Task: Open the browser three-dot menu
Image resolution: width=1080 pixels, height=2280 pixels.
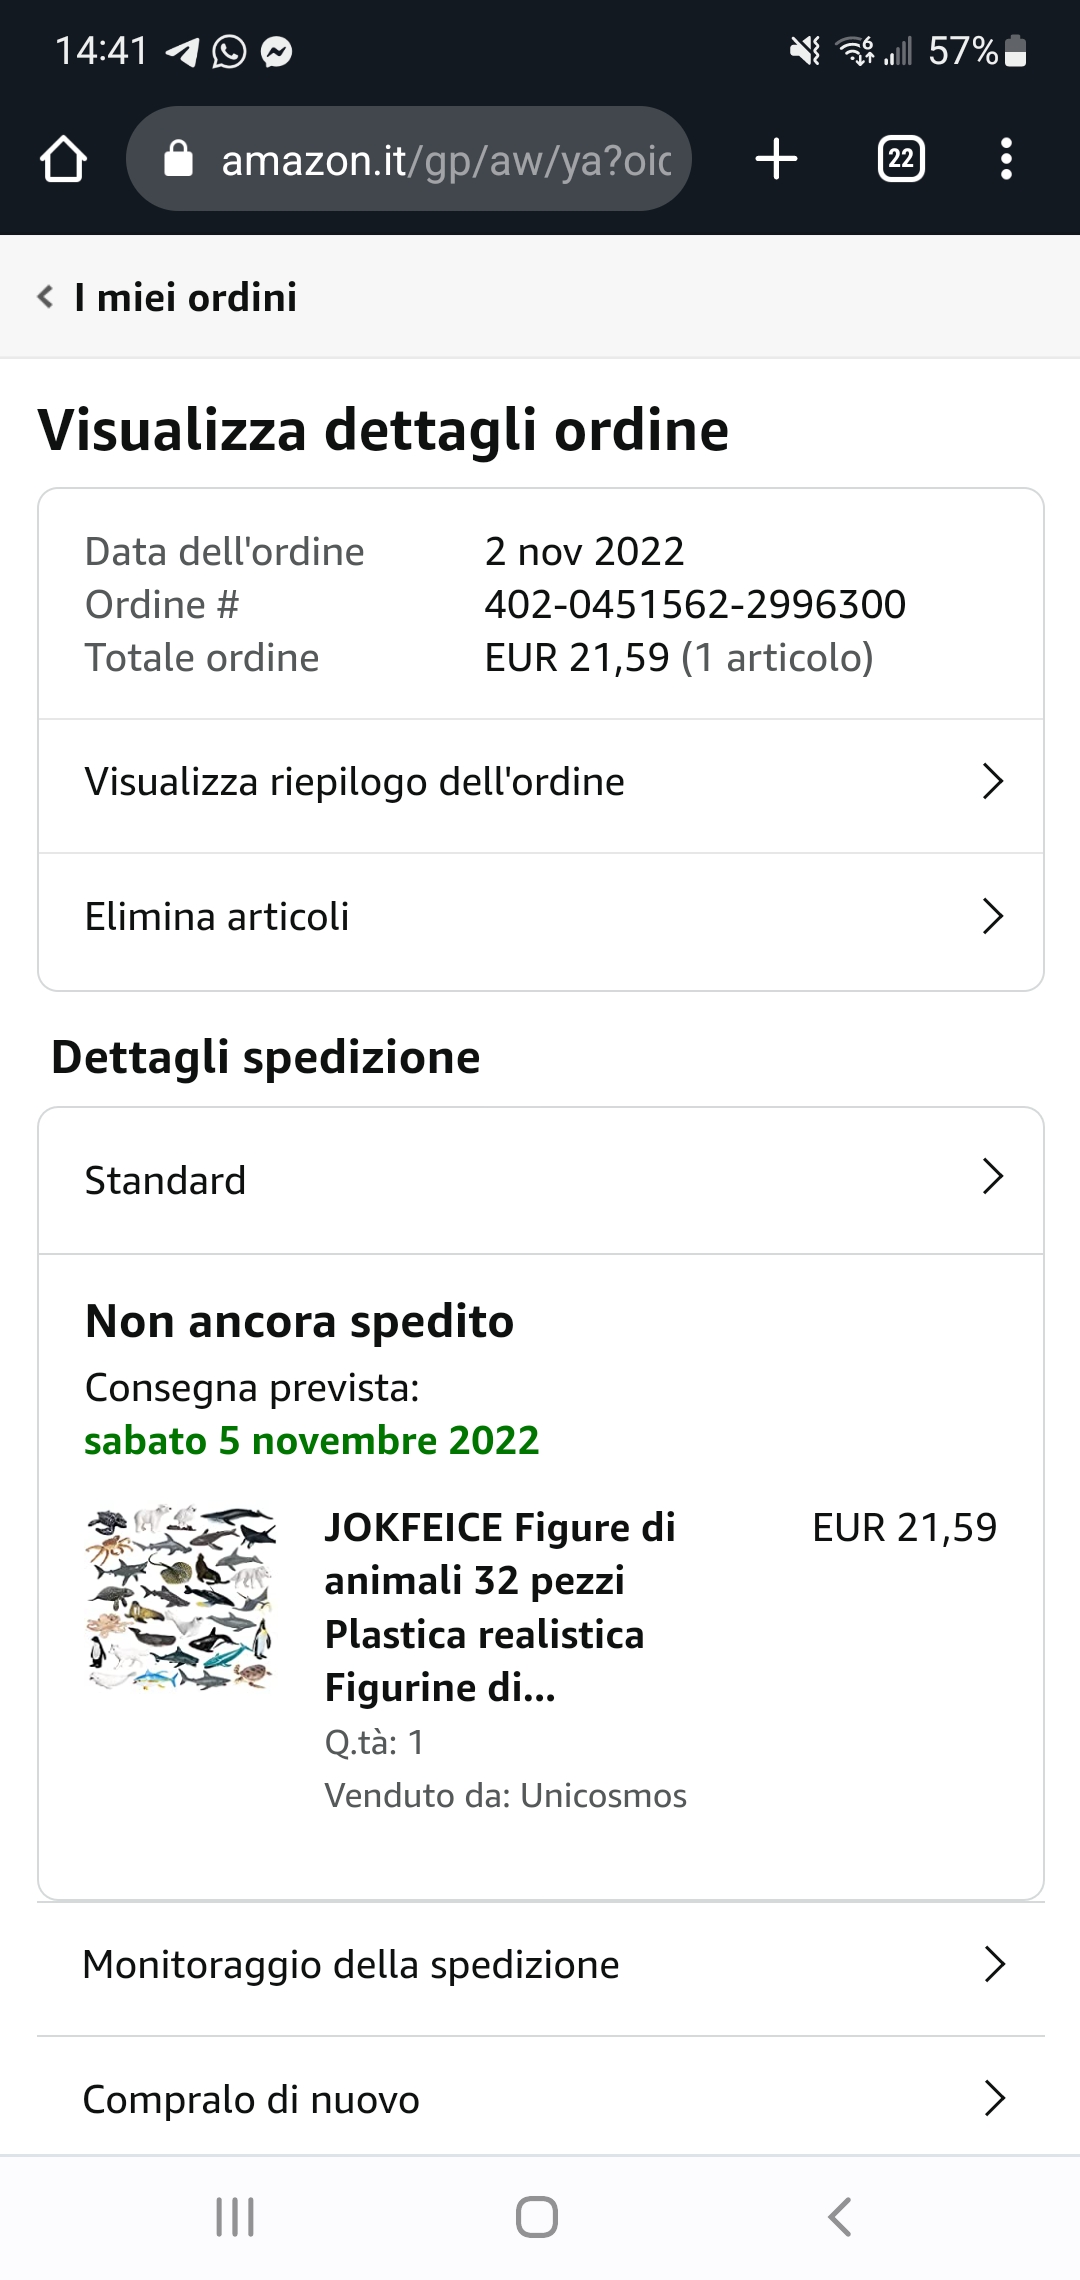Action: (1006, 159)
